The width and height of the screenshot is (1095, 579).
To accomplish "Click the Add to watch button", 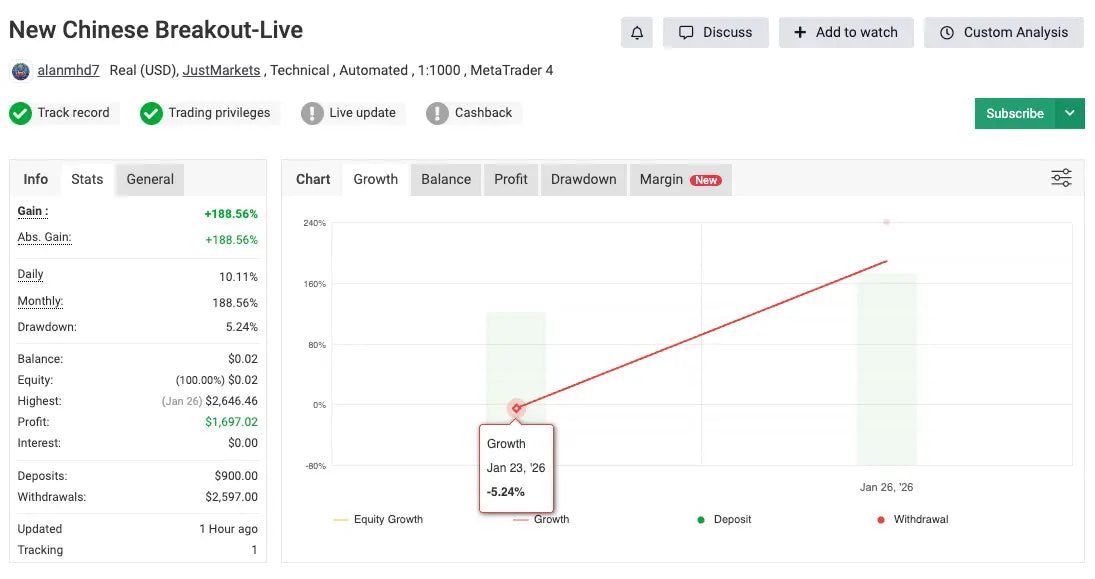I will pyautogui.click(x=846, y=32).
